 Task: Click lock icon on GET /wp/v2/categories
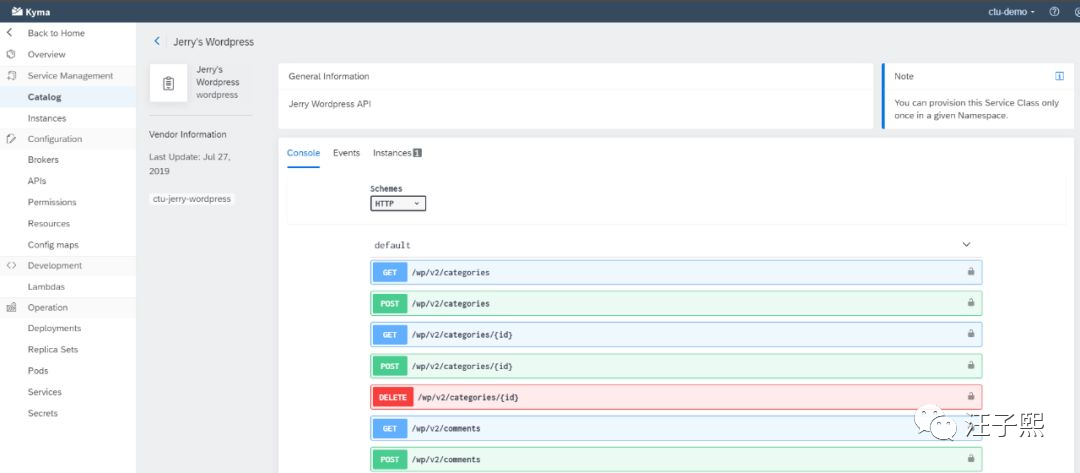[970, 271]
